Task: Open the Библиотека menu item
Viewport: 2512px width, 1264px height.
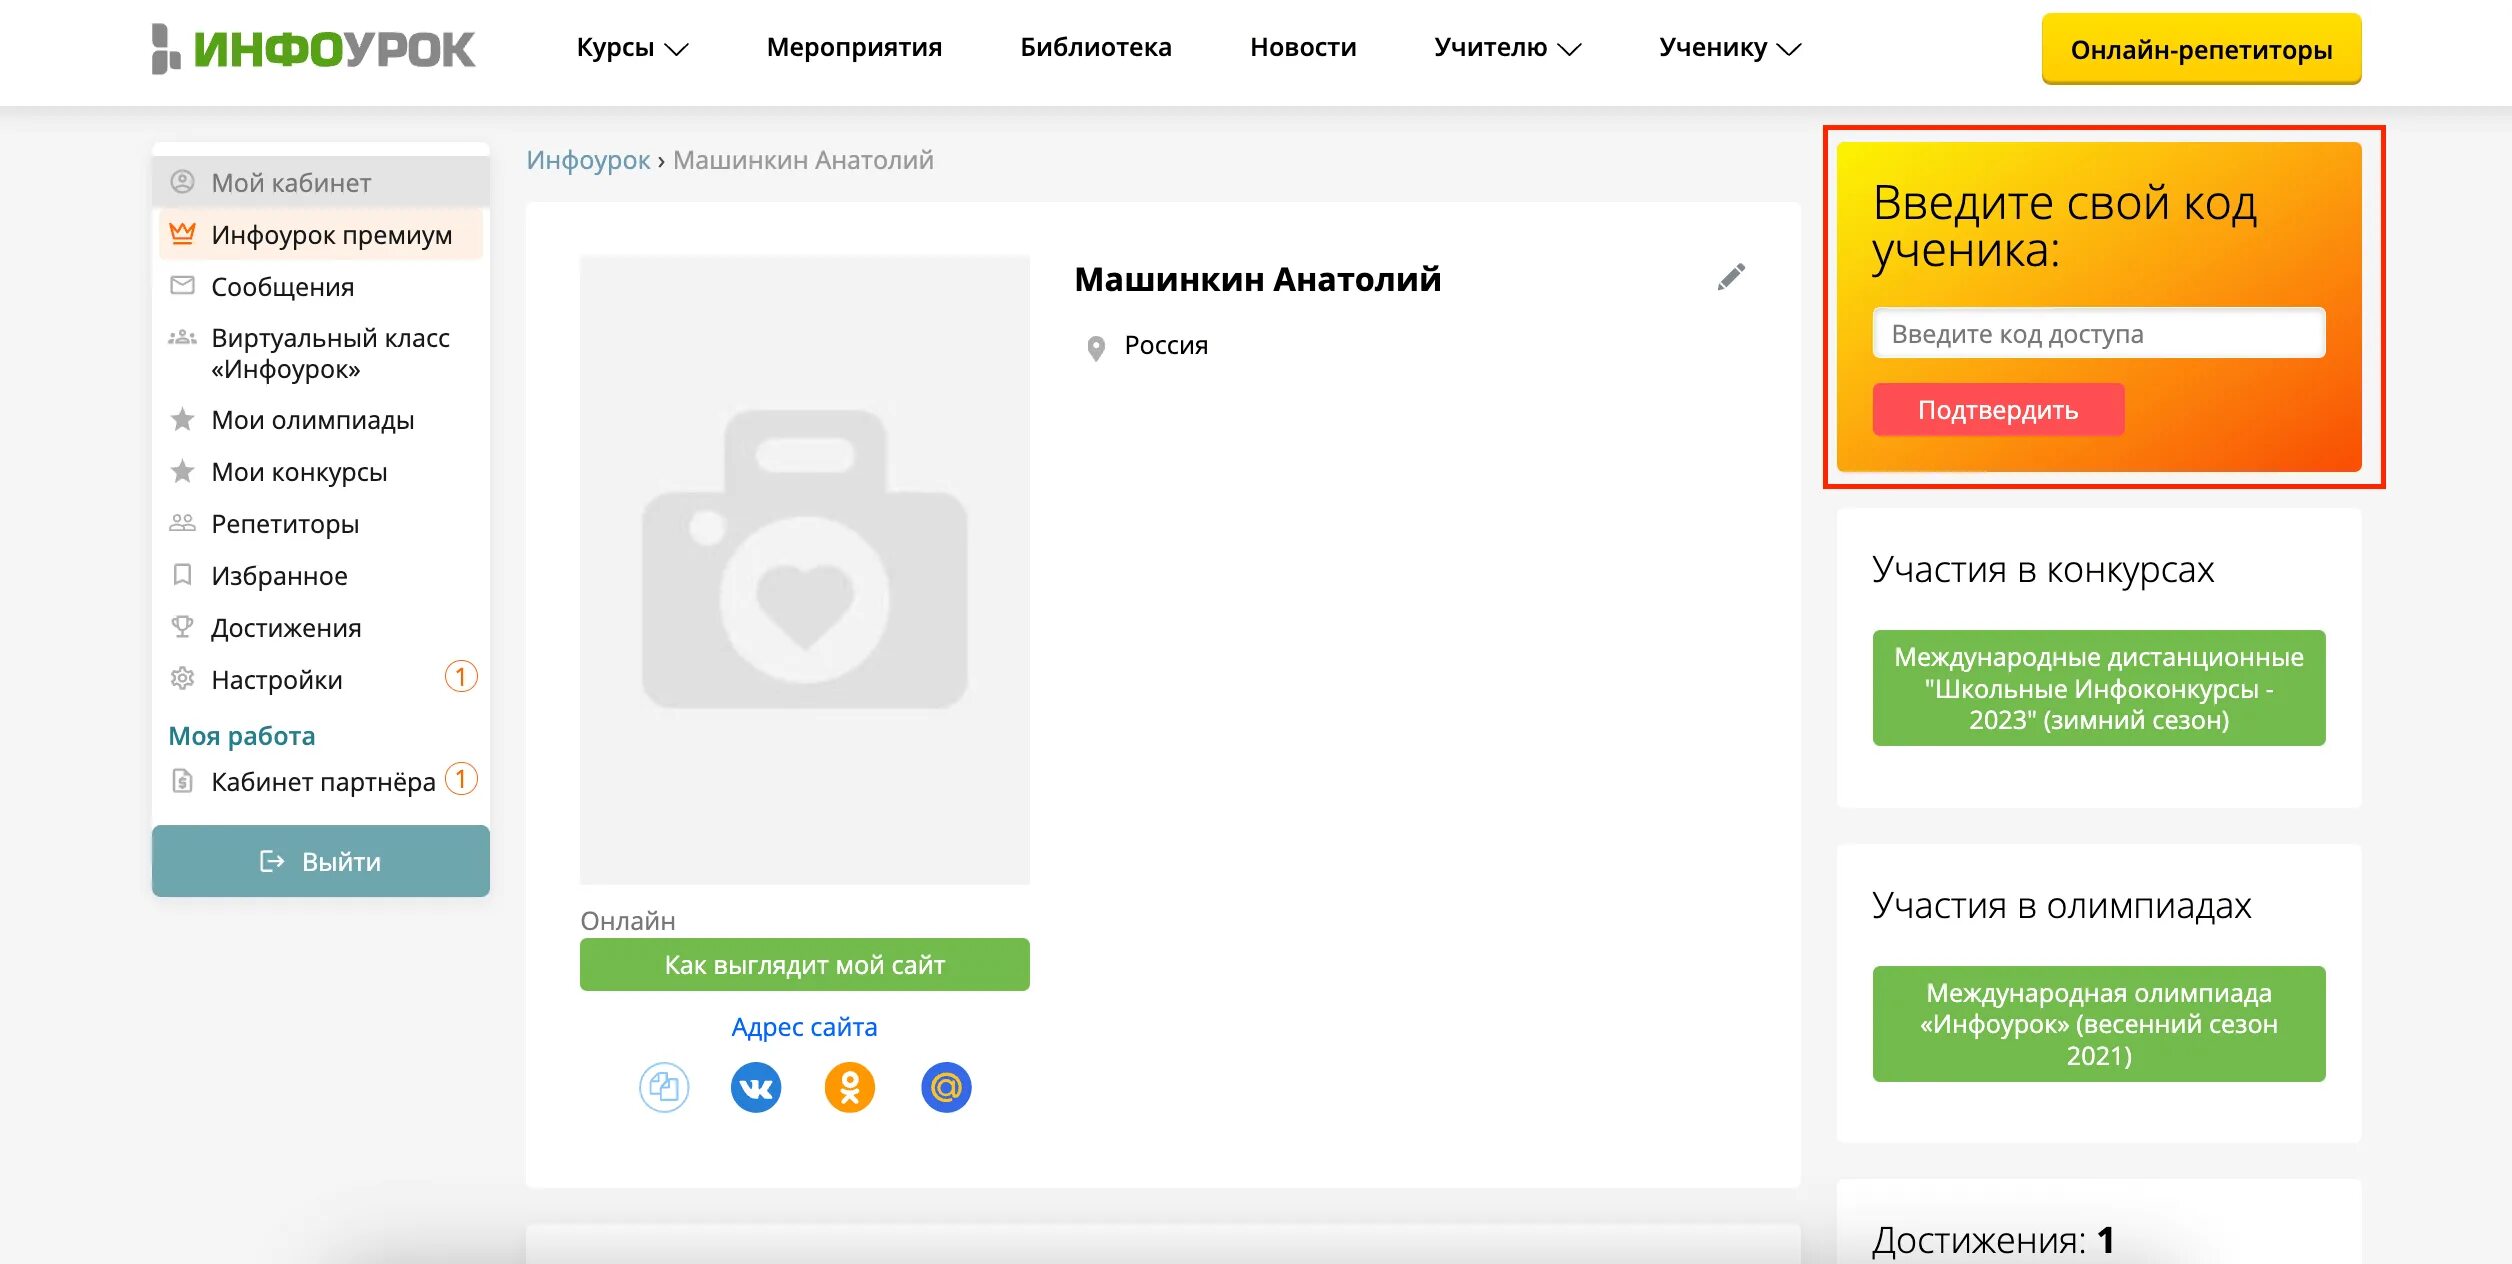Action: 1095,48
